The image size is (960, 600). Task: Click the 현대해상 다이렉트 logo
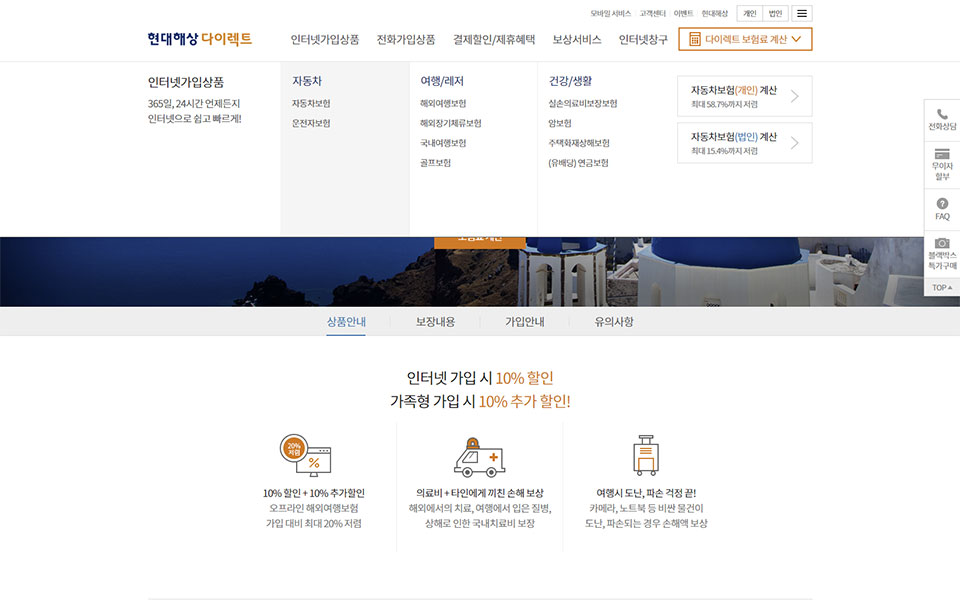(x=199, y=39)
